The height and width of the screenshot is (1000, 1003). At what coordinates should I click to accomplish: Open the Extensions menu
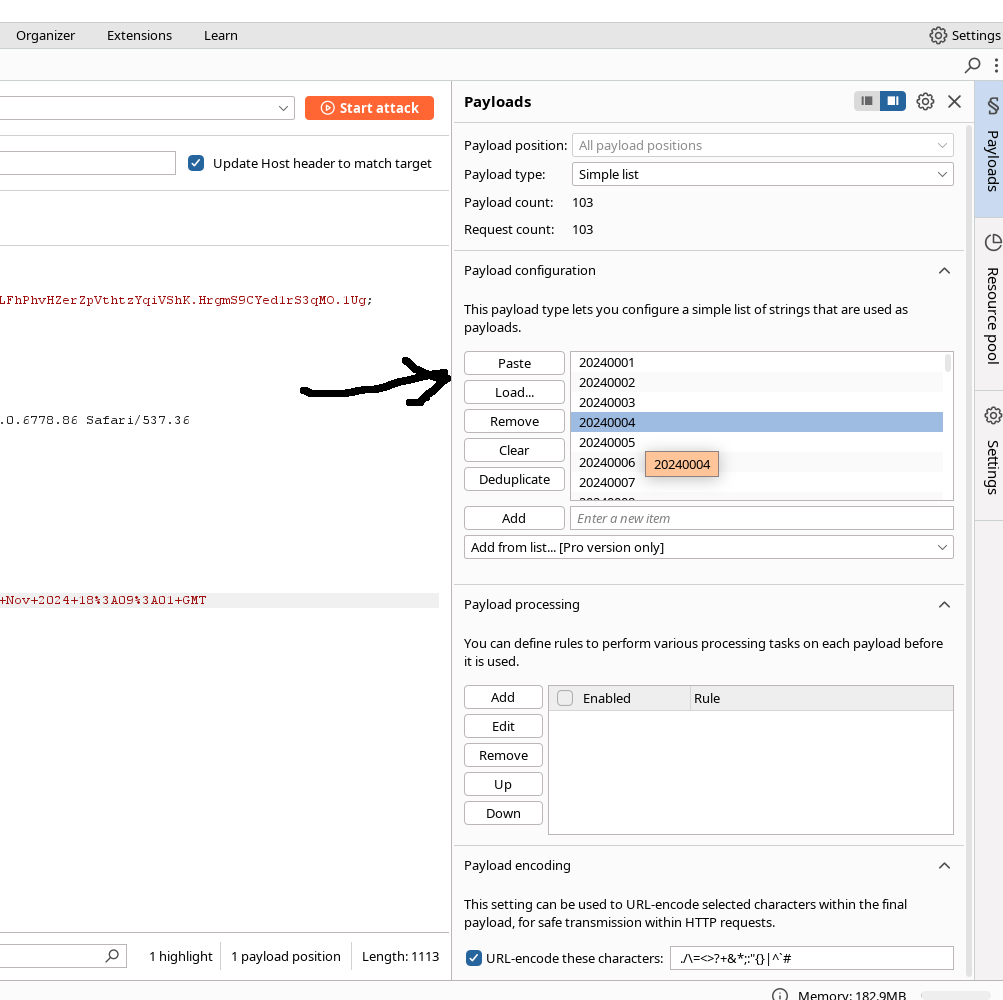click(x=139, y=35)
